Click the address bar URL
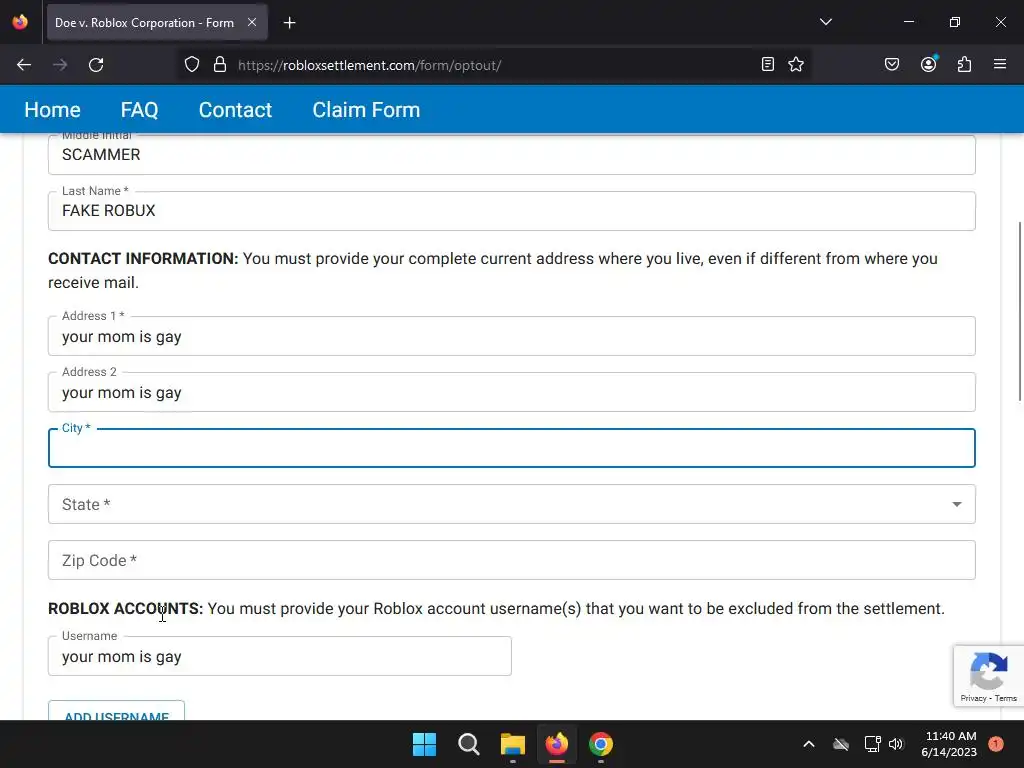This screenshot has width=1024, height=768. click(x=370, y=65)
